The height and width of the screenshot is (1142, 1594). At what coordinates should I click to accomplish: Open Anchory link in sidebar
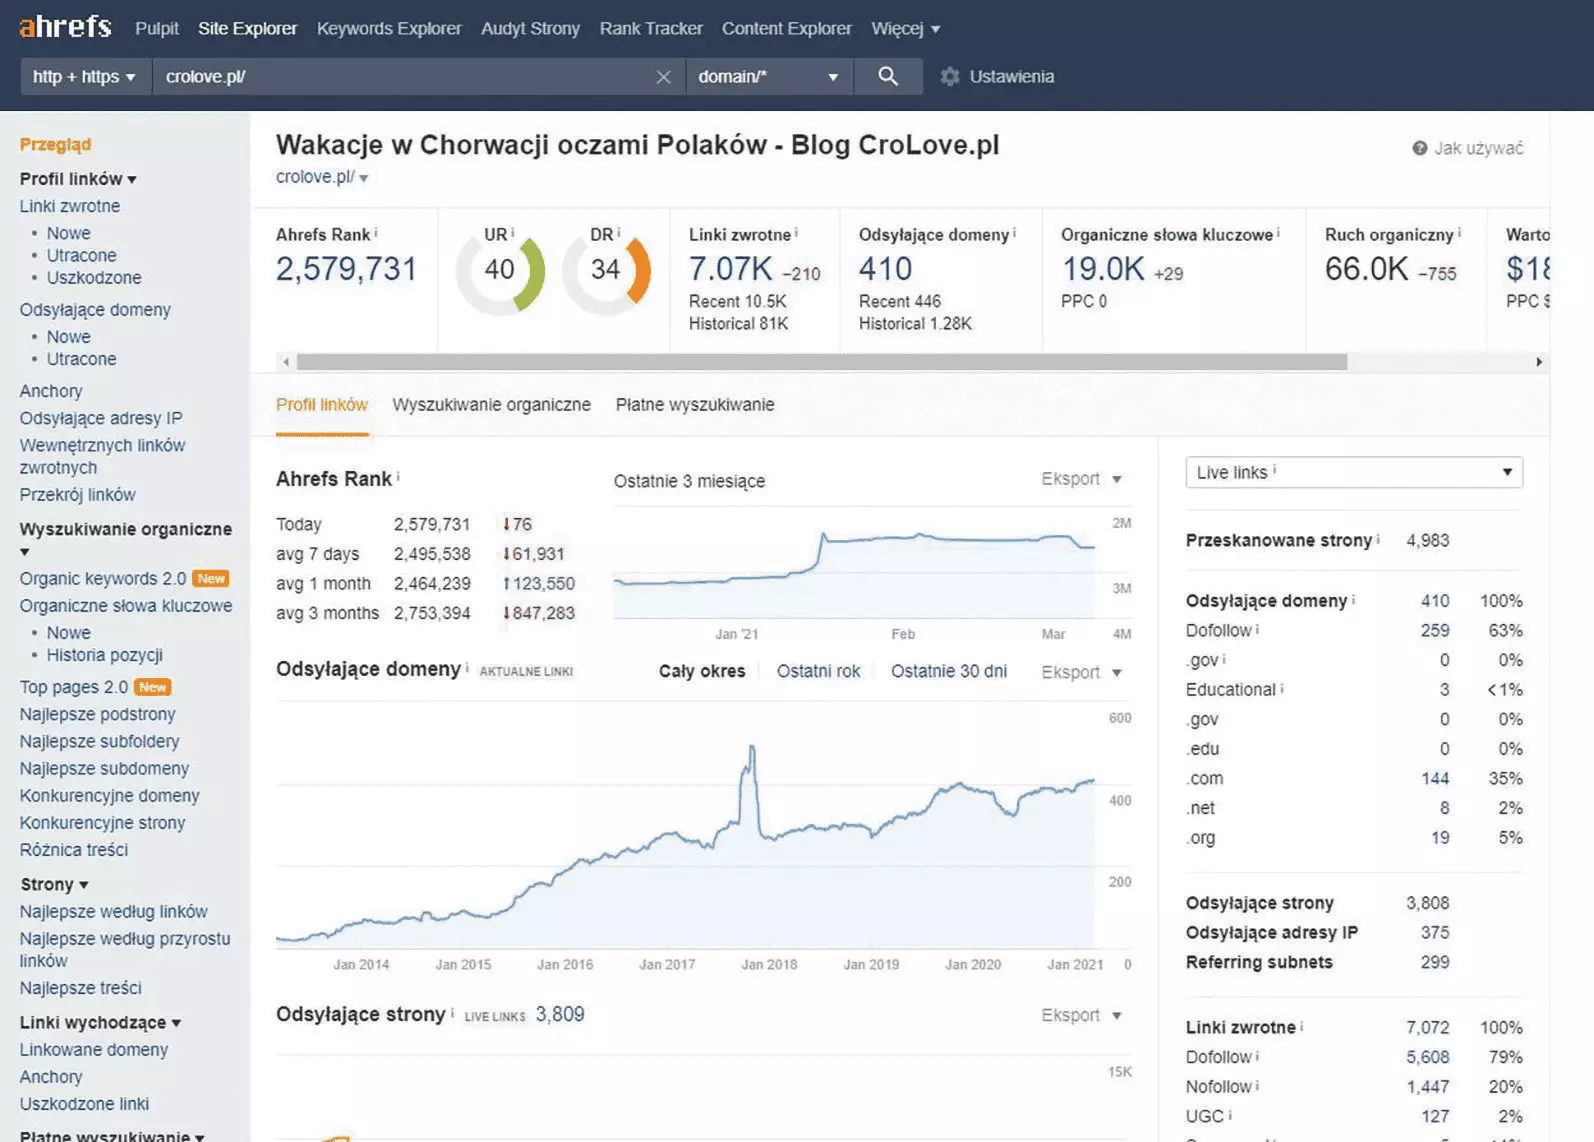click(51, 391)
